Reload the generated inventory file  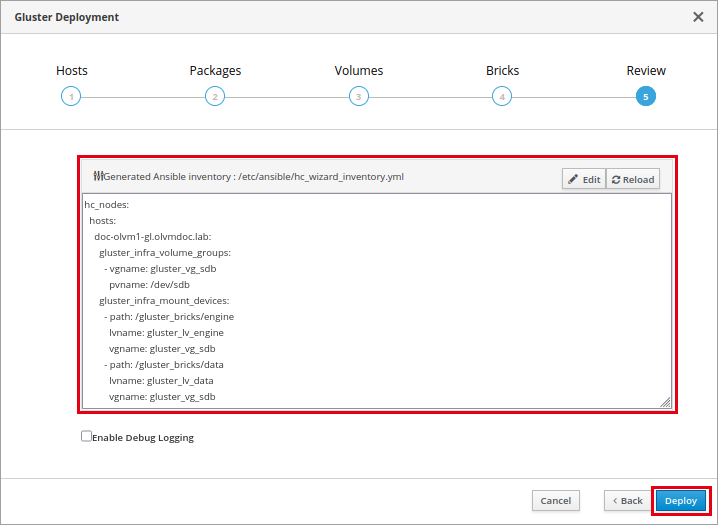(x=633, y=179)
